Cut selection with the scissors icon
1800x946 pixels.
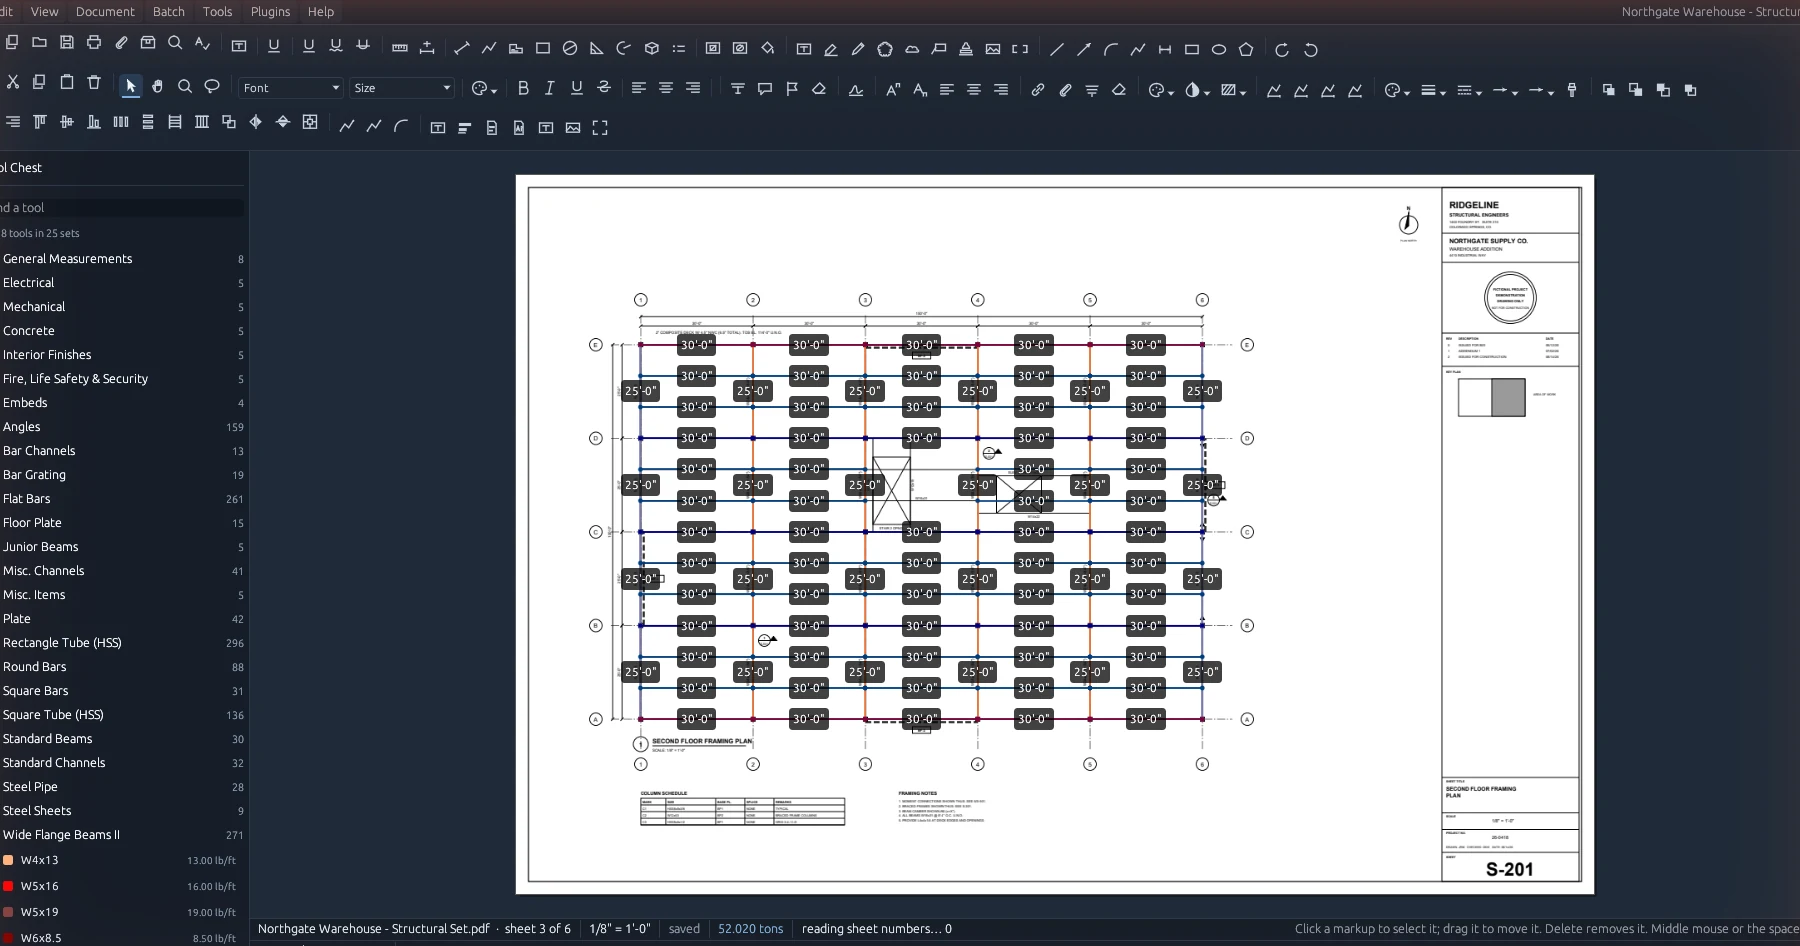13,82
